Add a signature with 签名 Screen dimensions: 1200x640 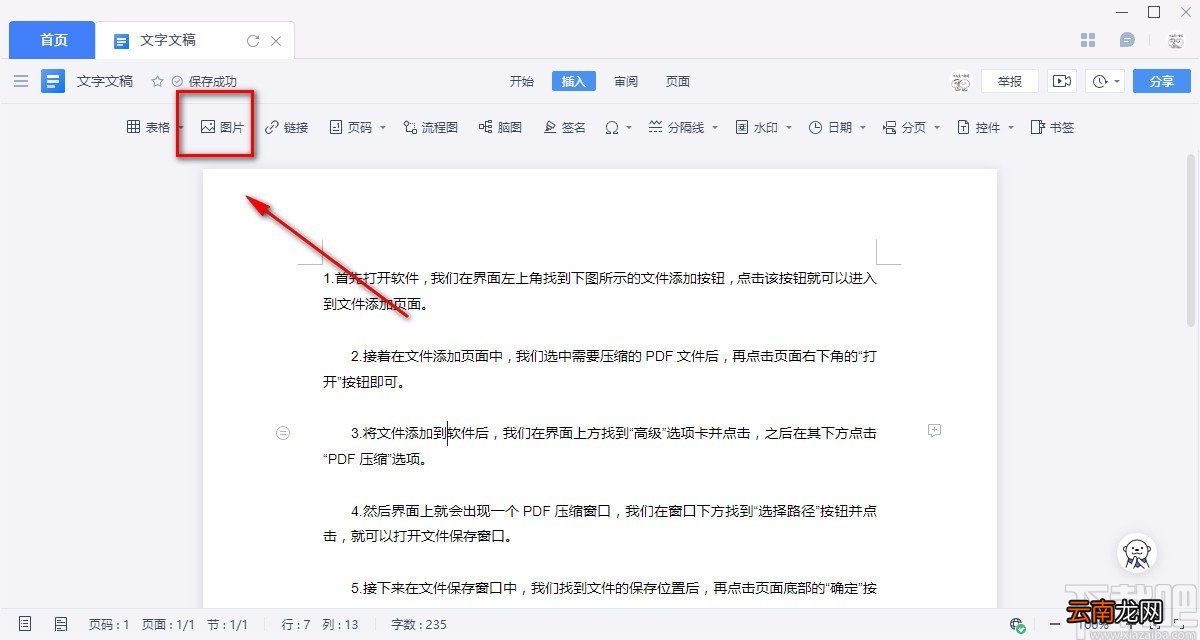[x=564, y=128]
